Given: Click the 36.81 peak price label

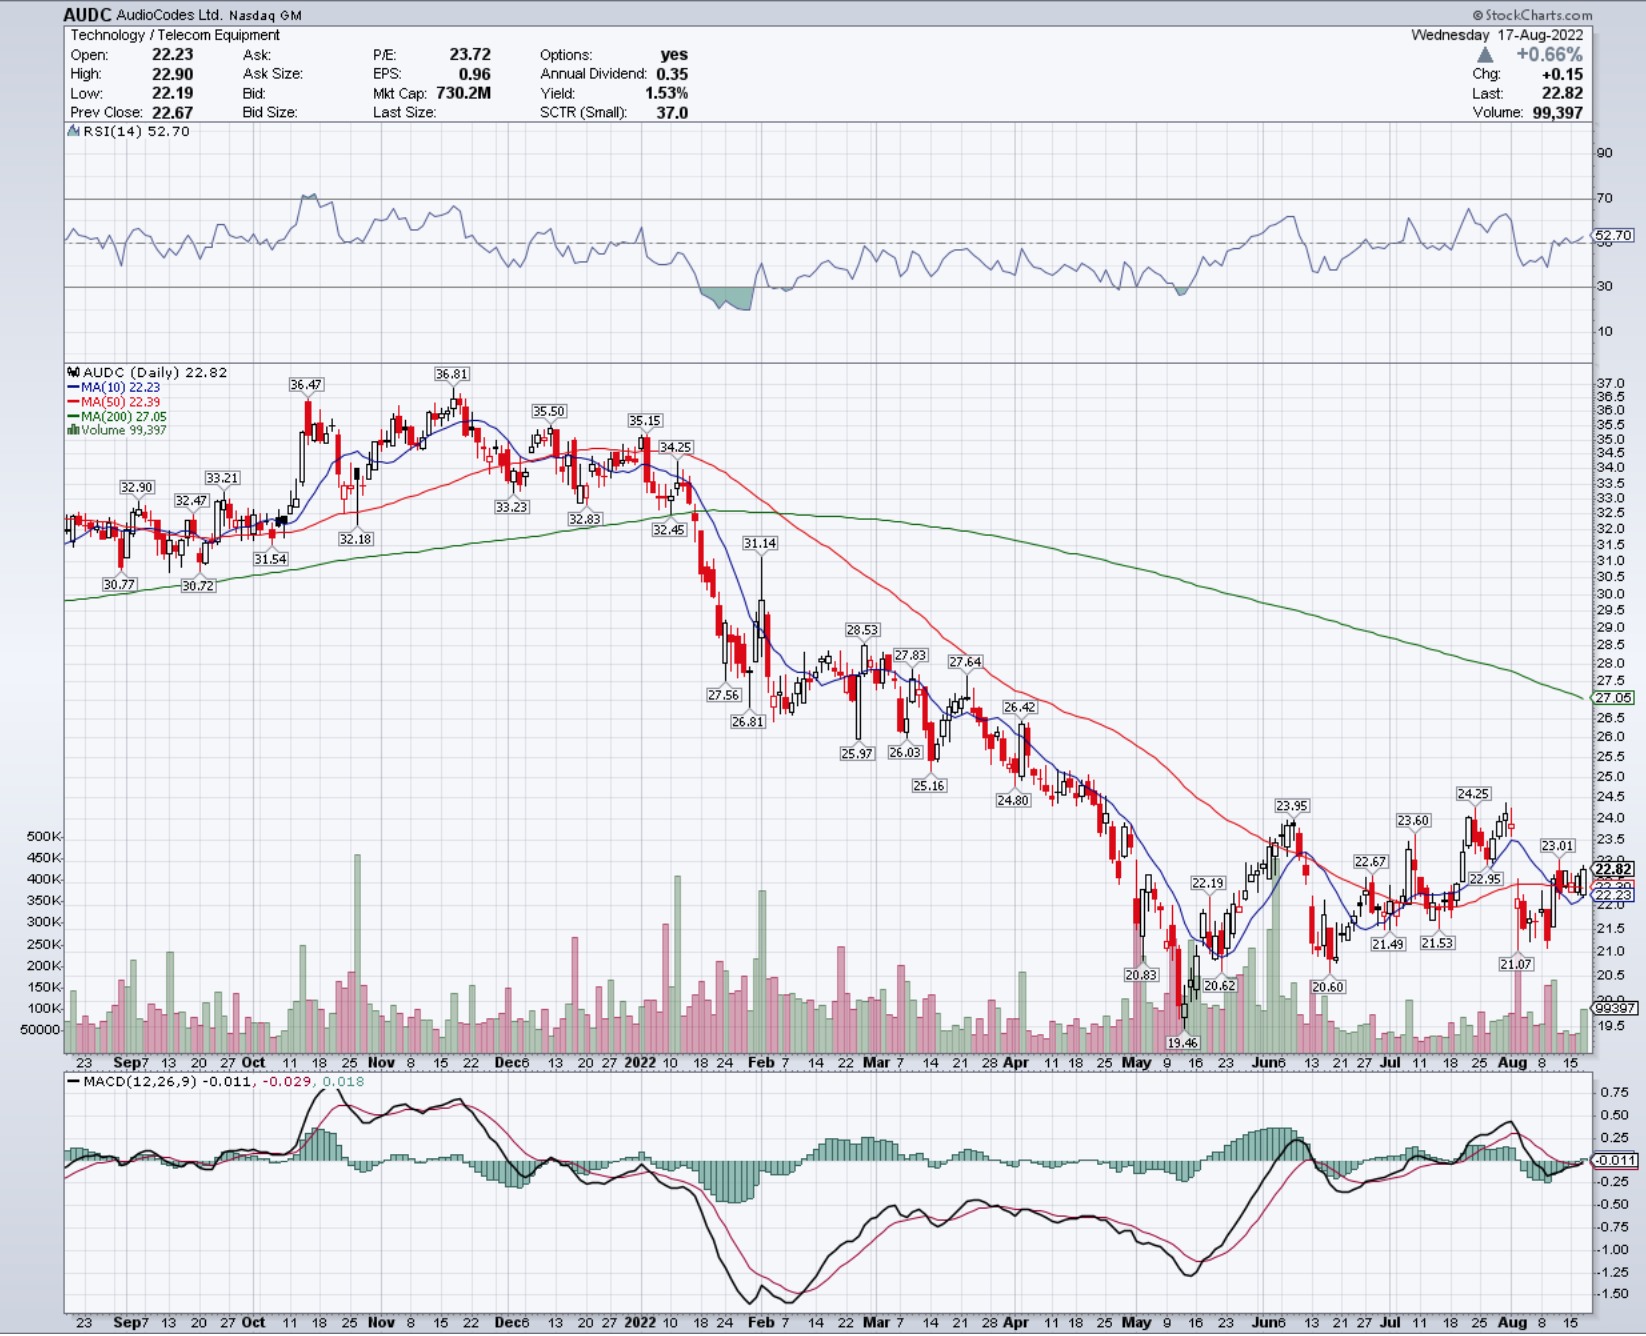Looking at the screenshot, I should (x=451, y=374).
